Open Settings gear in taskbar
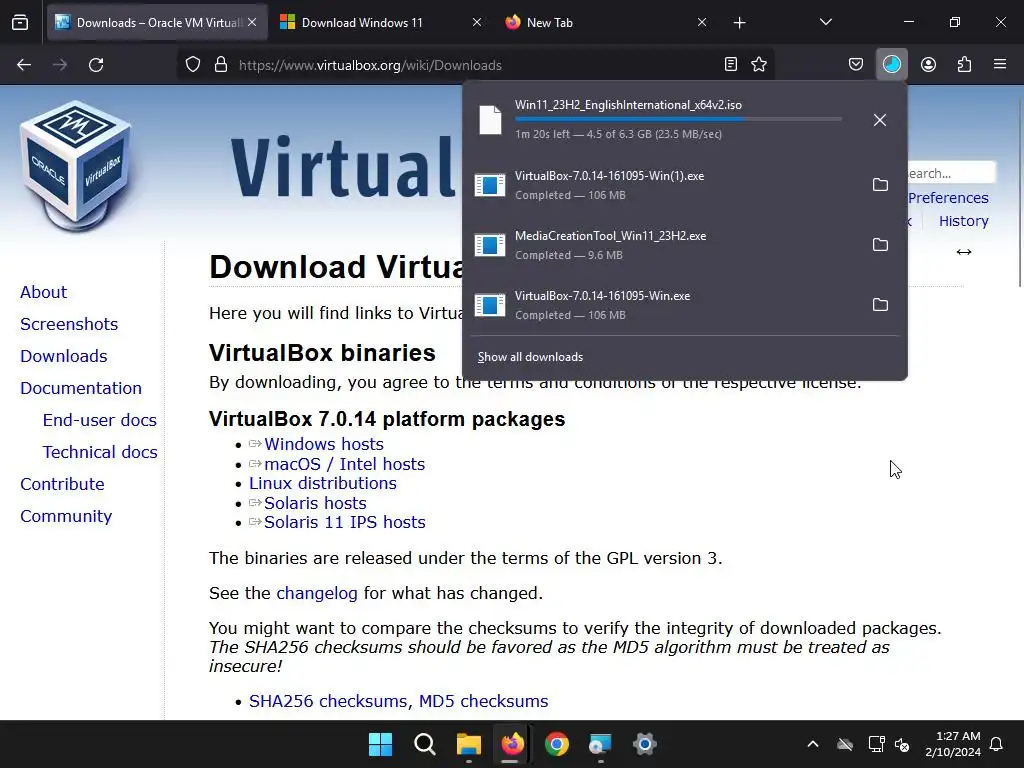 pyautogui.click(x=645, y=744)
